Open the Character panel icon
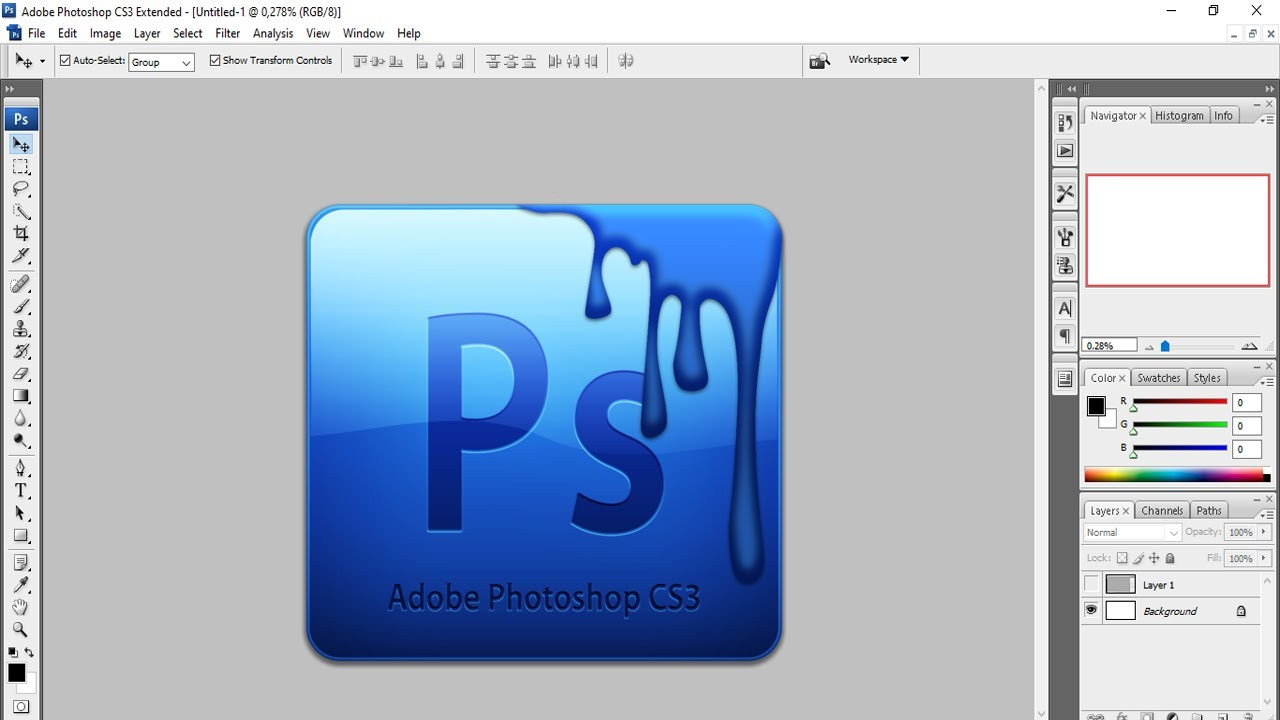This screenshot has height=720, width=1280. pos(1065,308)
